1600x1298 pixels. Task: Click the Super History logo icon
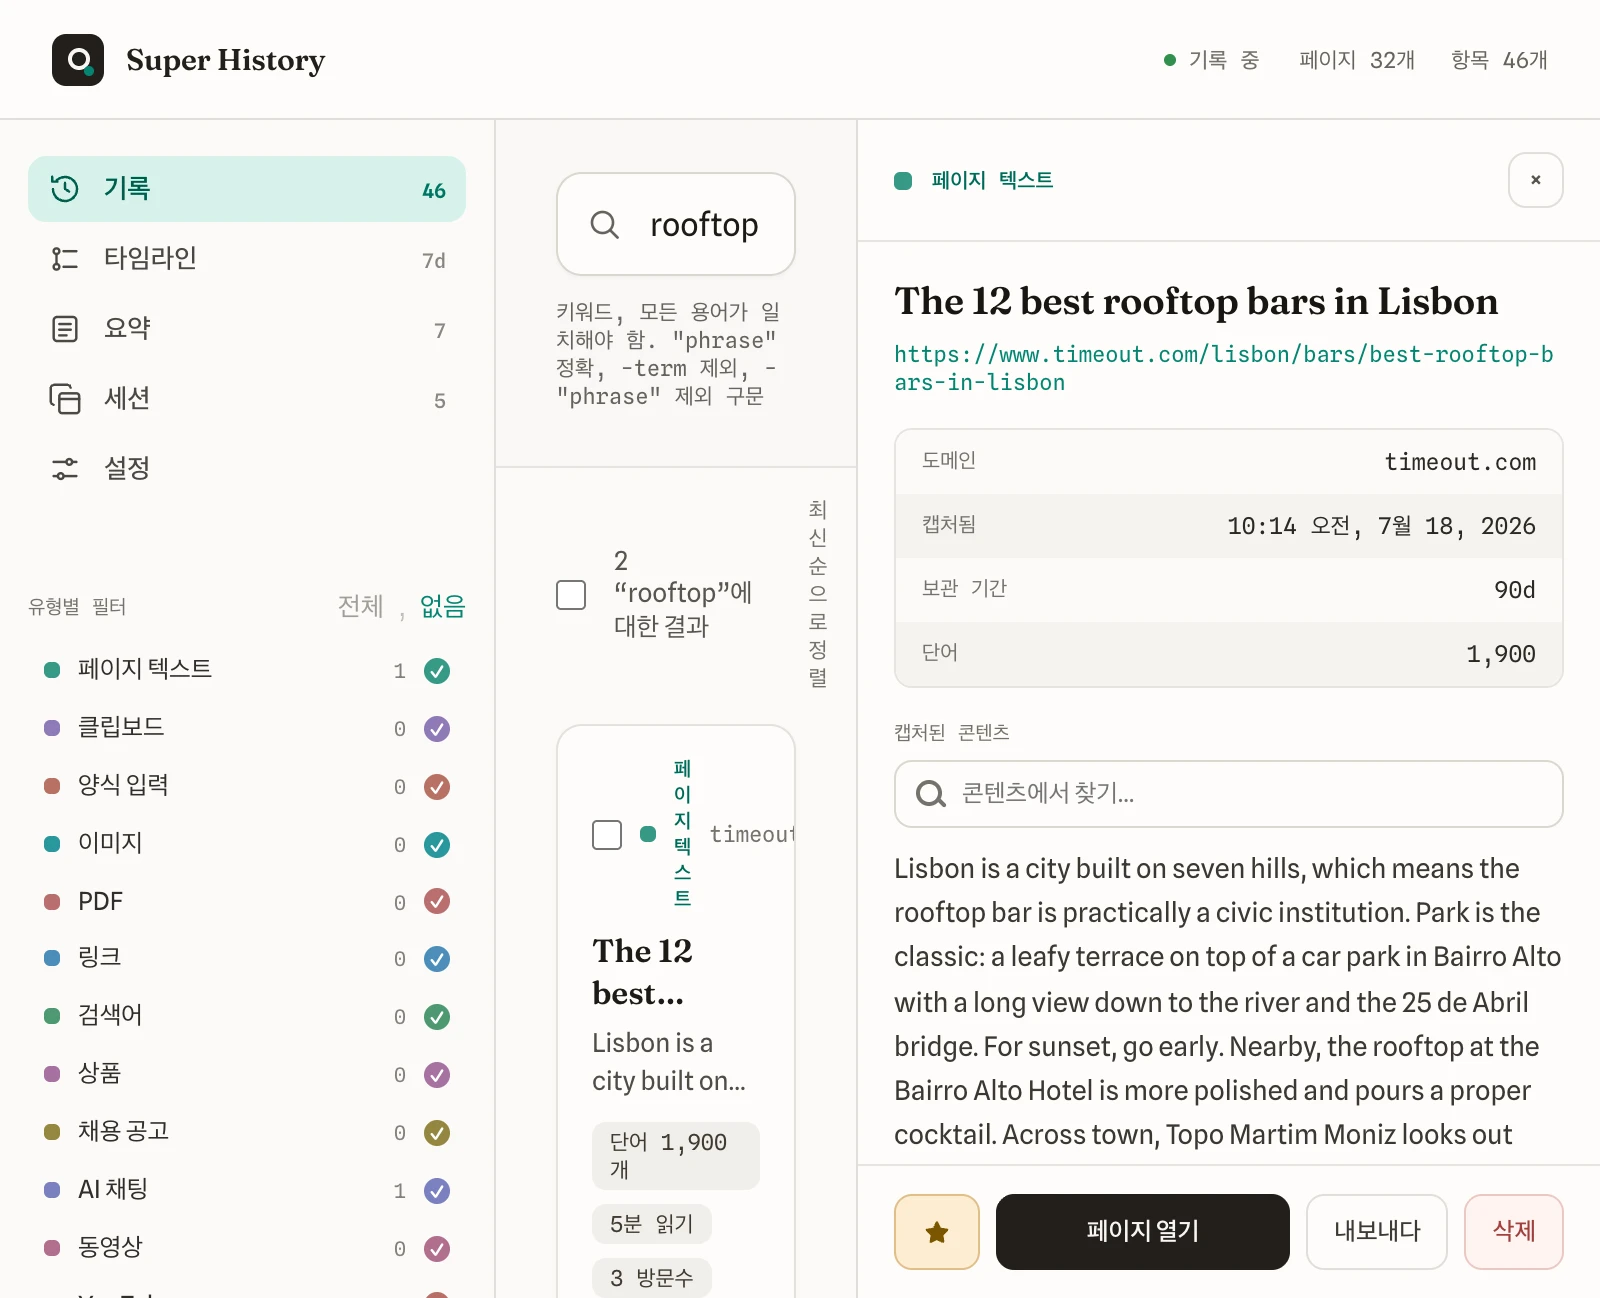point(78,60)
